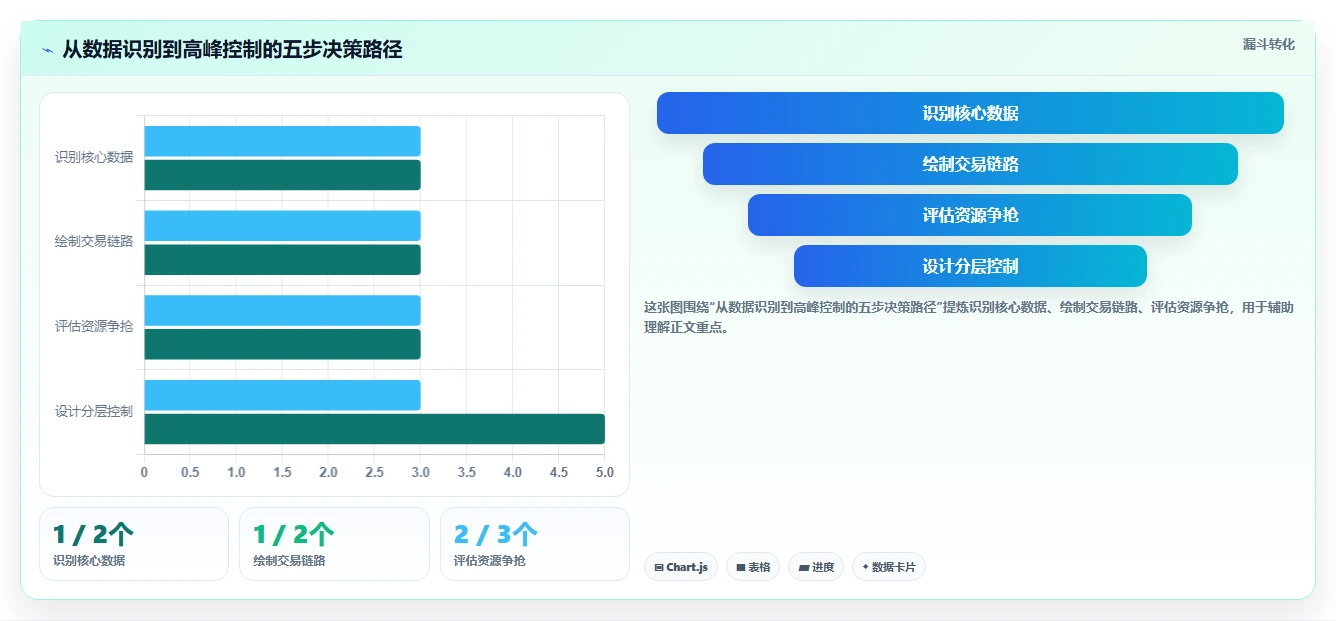Click the dark green bar for 识别核心数据
1336x621 pixels.
pos(282,175)
